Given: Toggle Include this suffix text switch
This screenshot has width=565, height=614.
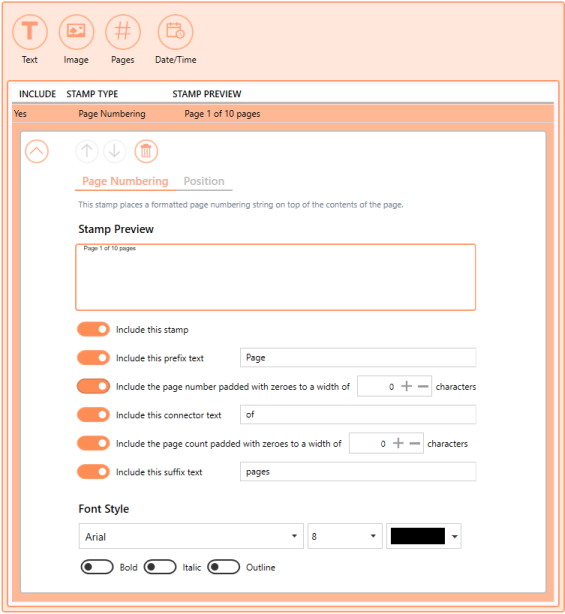Looking at the screenshot, I should click(93, 472).
